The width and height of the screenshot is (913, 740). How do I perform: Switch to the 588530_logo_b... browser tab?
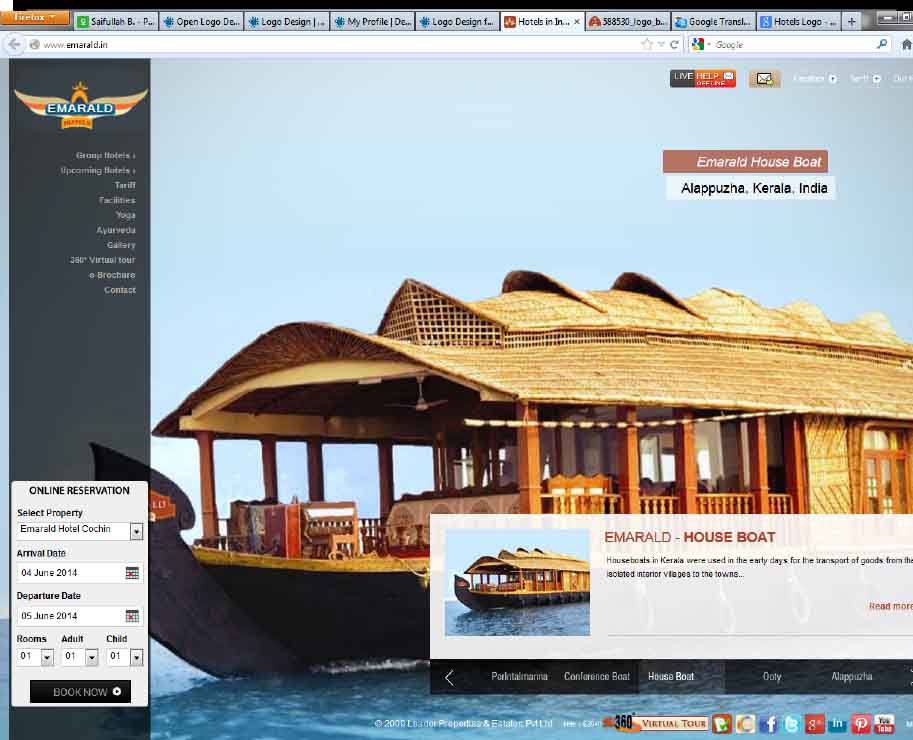[x=628, y=22]
